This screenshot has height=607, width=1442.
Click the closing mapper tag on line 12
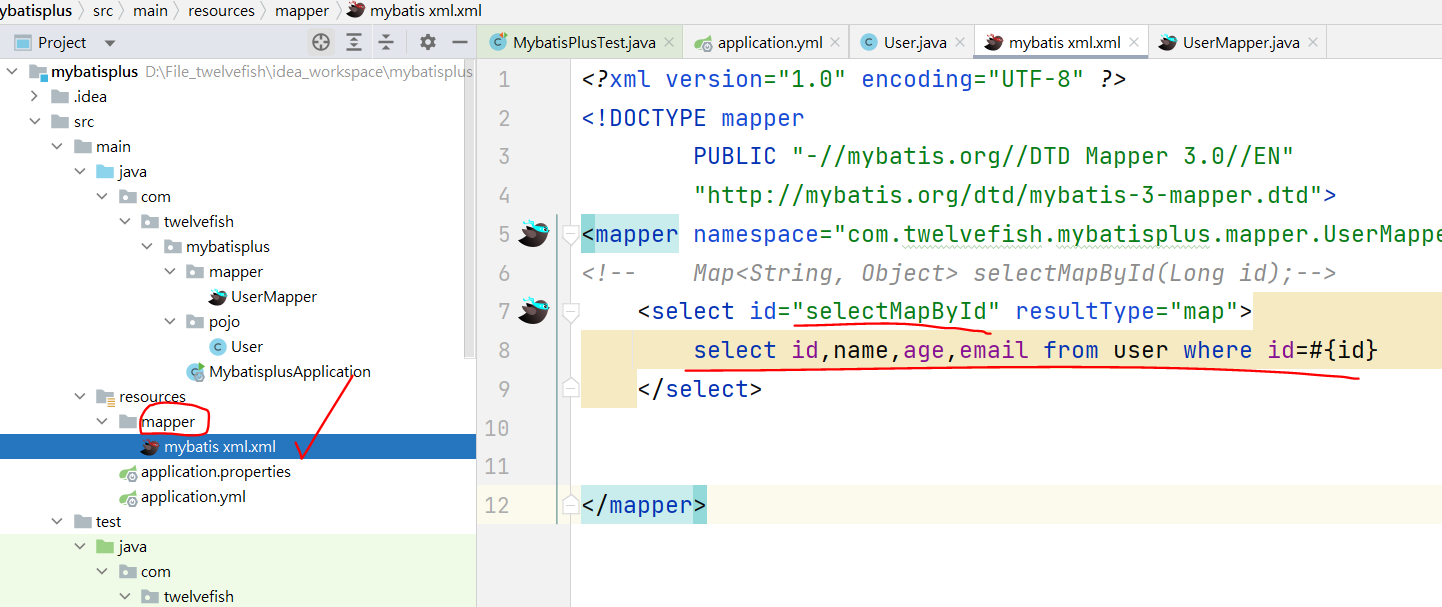644,504
